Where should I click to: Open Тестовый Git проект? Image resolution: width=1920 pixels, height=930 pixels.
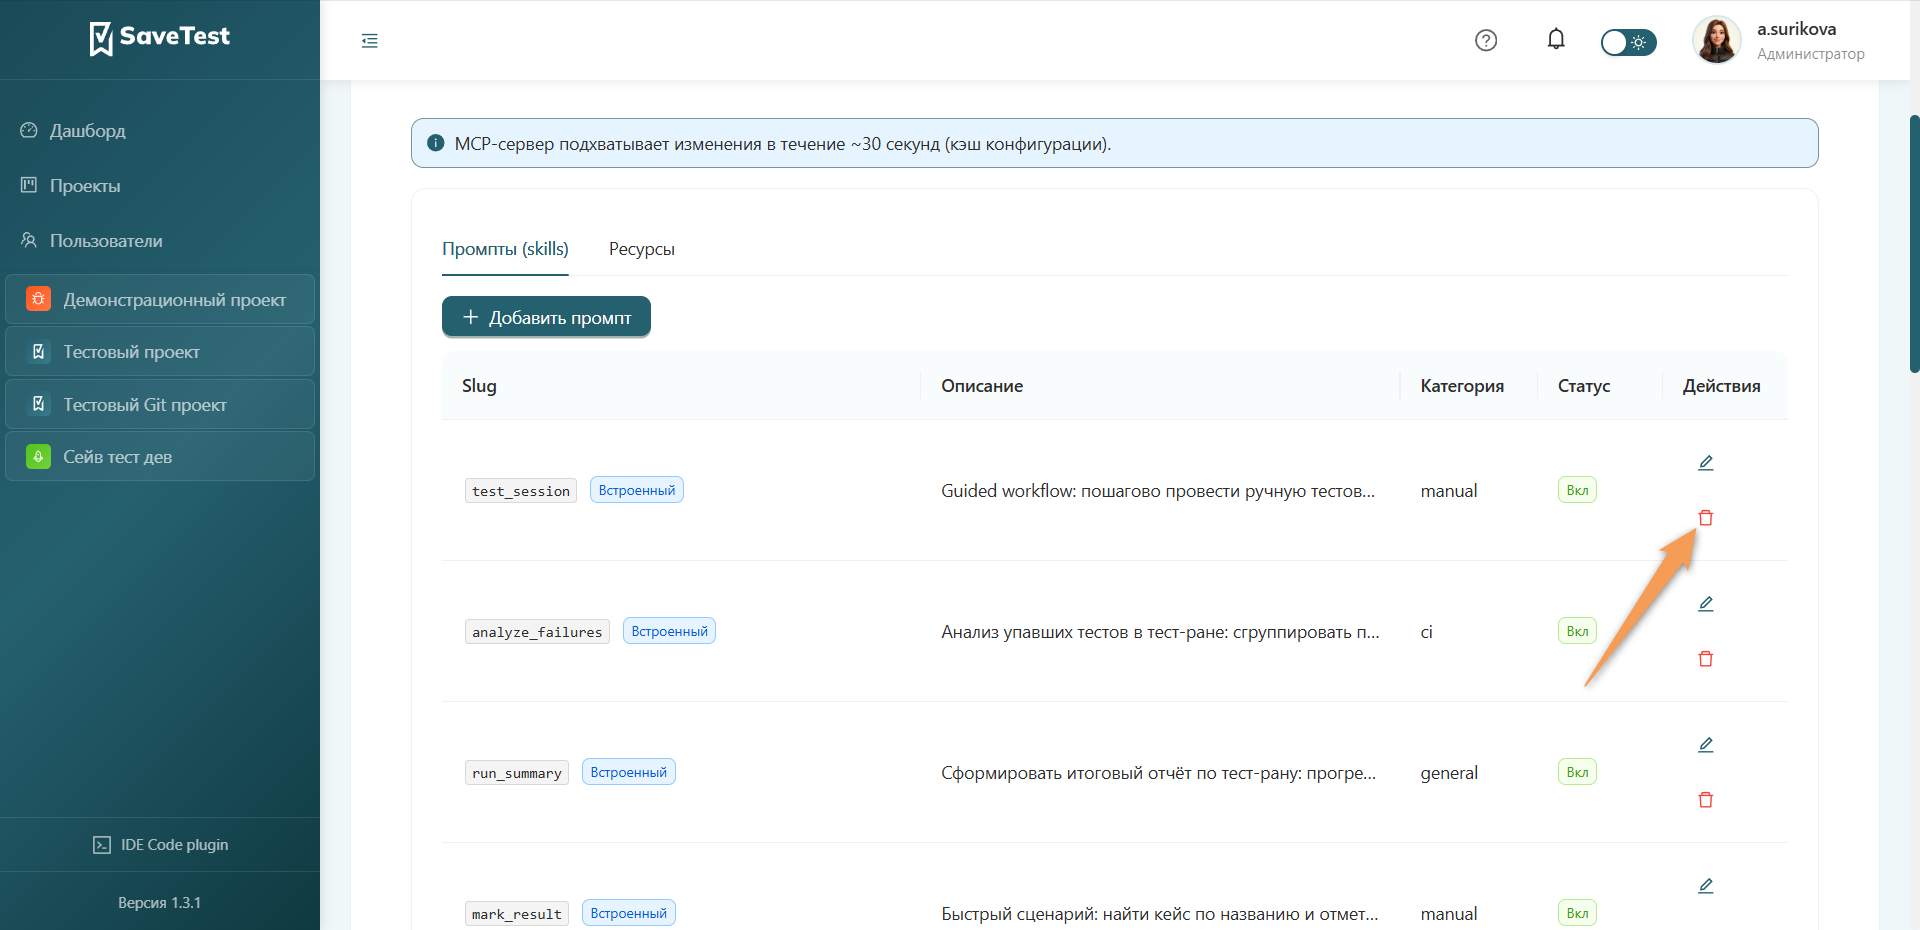pyautogui.click(x=160, y=405)
